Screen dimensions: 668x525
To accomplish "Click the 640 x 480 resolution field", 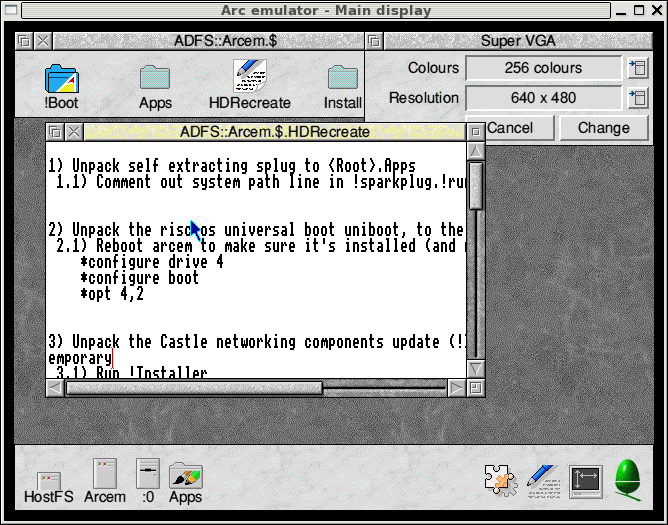I will [x=543, y=98].
